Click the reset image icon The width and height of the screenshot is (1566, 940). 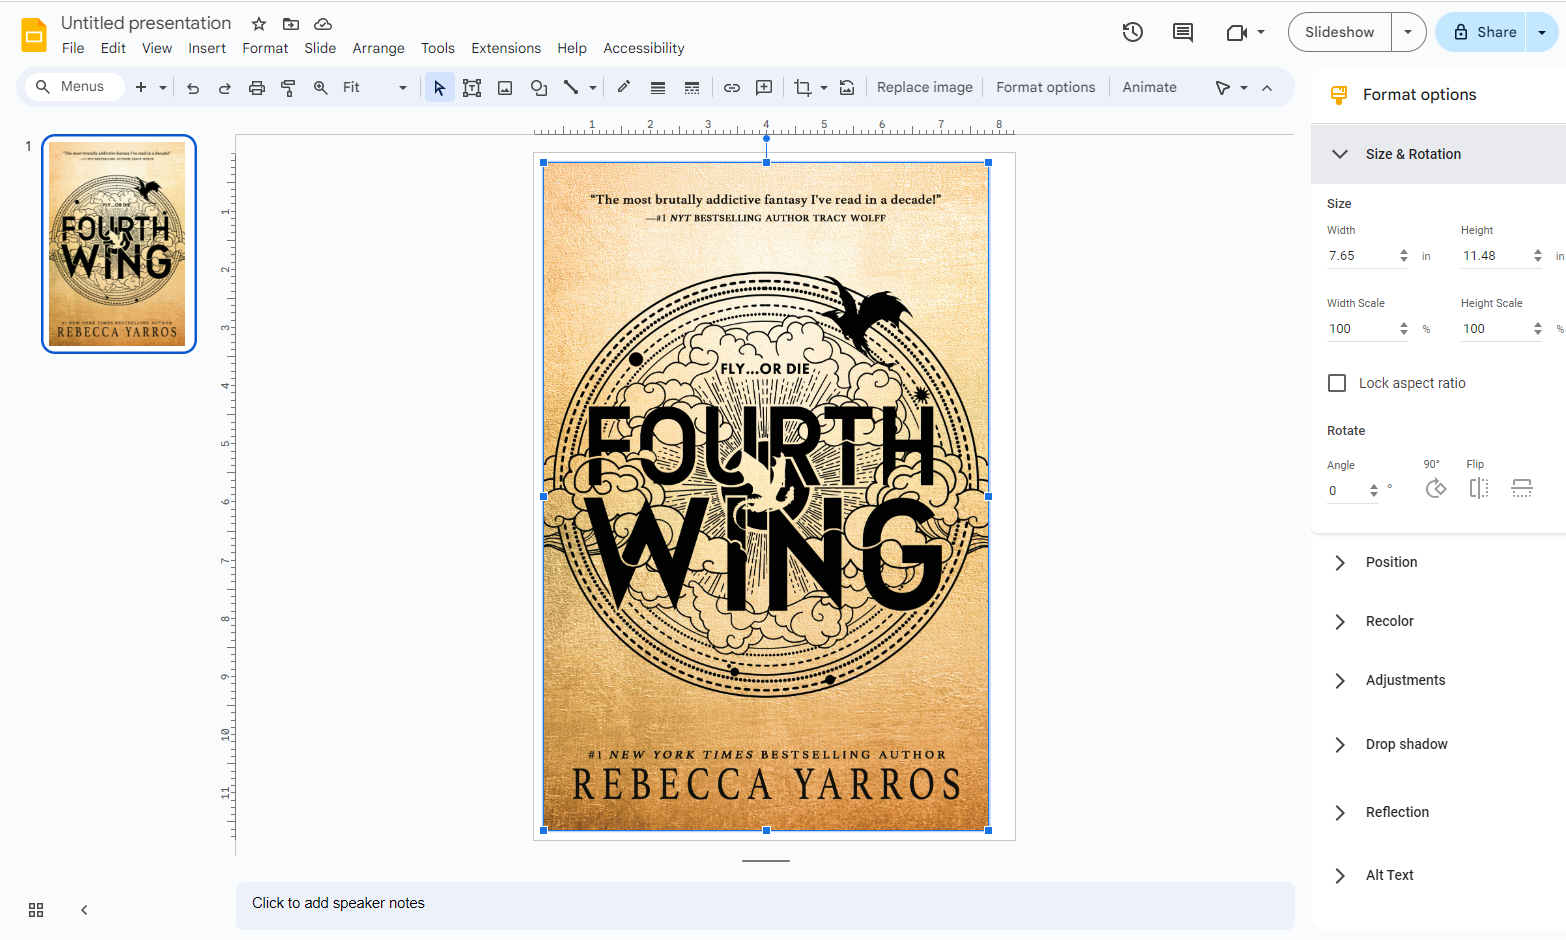pyautogui.click(x=847, y=88)
